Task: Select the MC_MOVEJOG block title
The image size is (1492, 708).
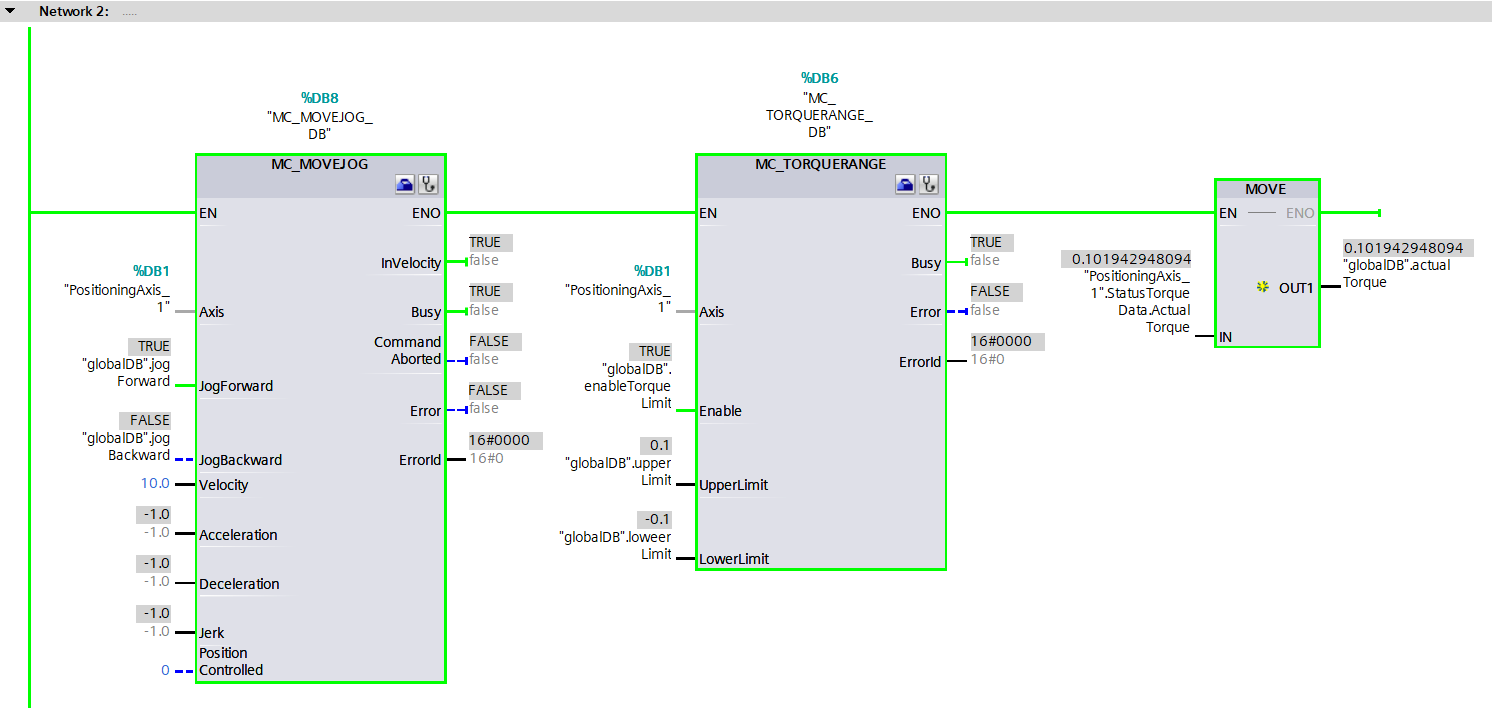Action: click(x=320, y=163)
